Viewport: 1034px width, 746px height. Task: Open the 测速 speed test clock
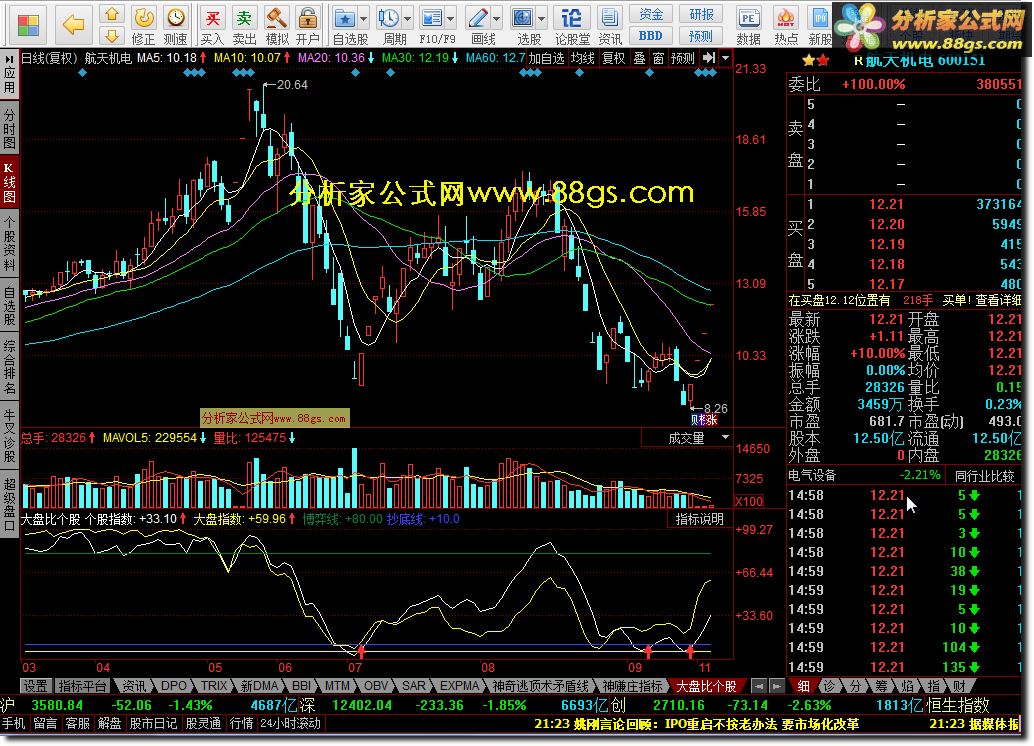pyautogui.click(x=175, y=25)
